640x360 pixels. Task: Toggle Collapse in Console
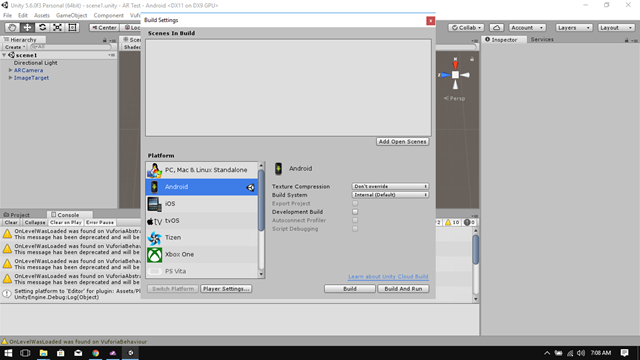click(x=35, y=222)
